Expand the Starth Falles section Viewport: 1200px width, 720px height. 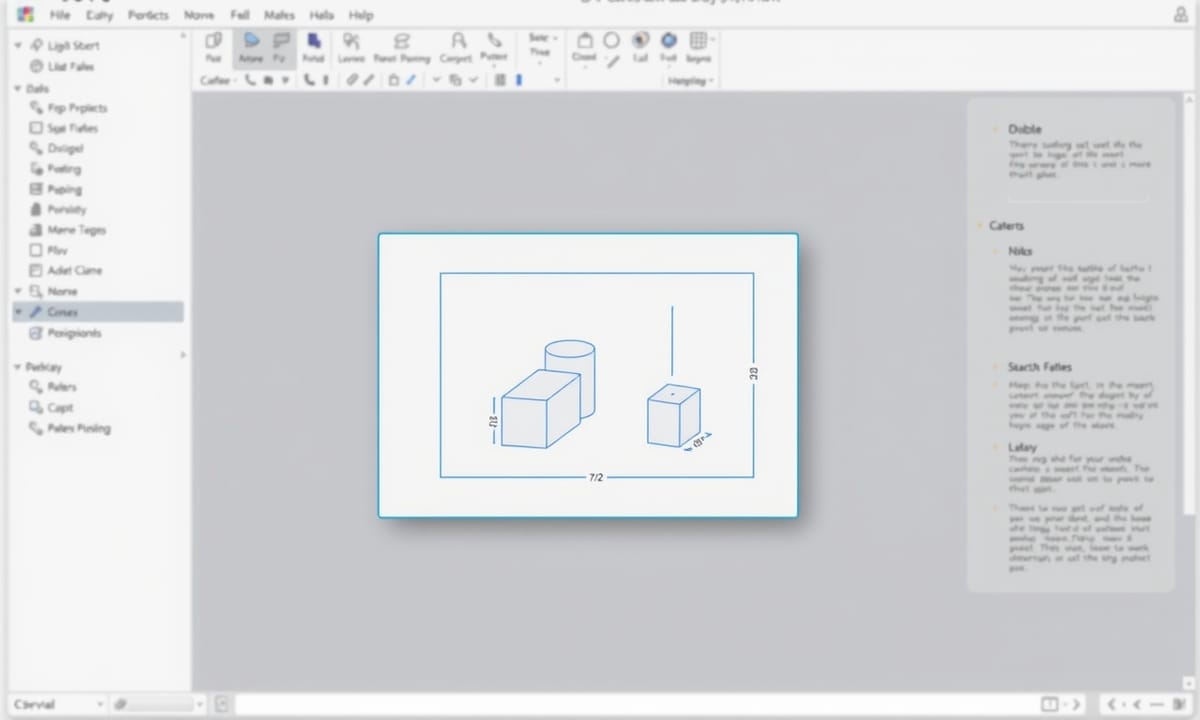pyautogui.click(x=994, y=367)
